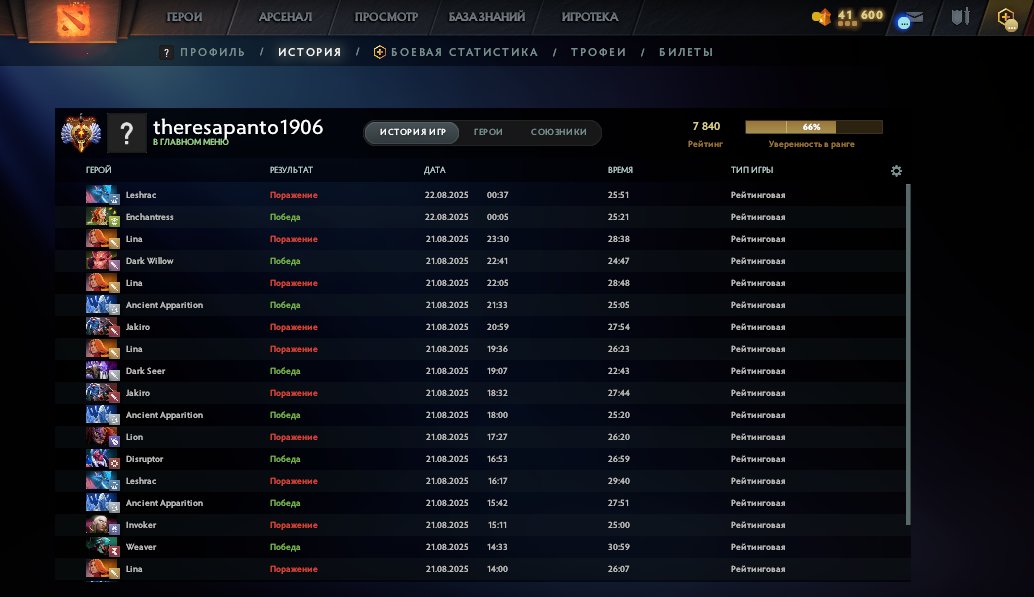Switch to the Союзники toggle
Image resolution: width=1034 pixels, height=597 pixels.
point(558,133)
